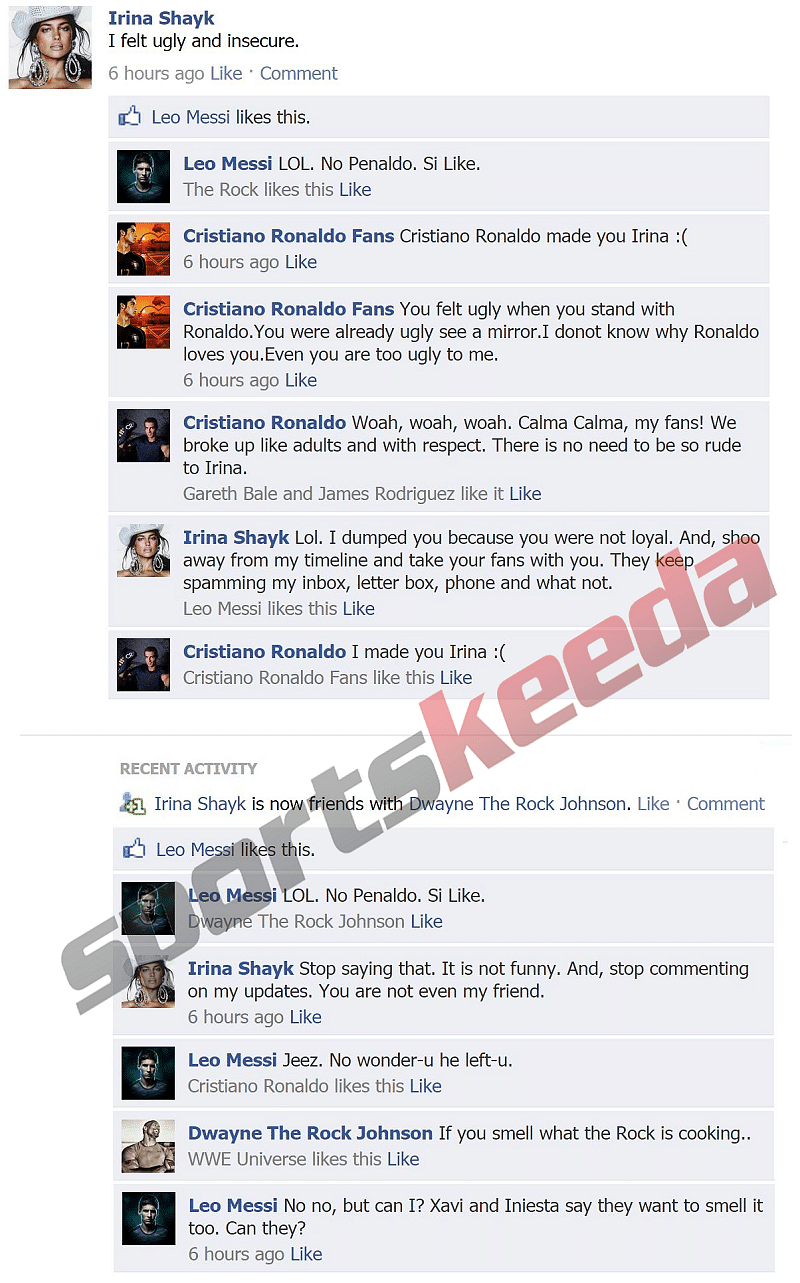The image size is (800, 1283).
Task: Like Irina Shayk's 'I felt ugly' post
Action: pos(226,73)
